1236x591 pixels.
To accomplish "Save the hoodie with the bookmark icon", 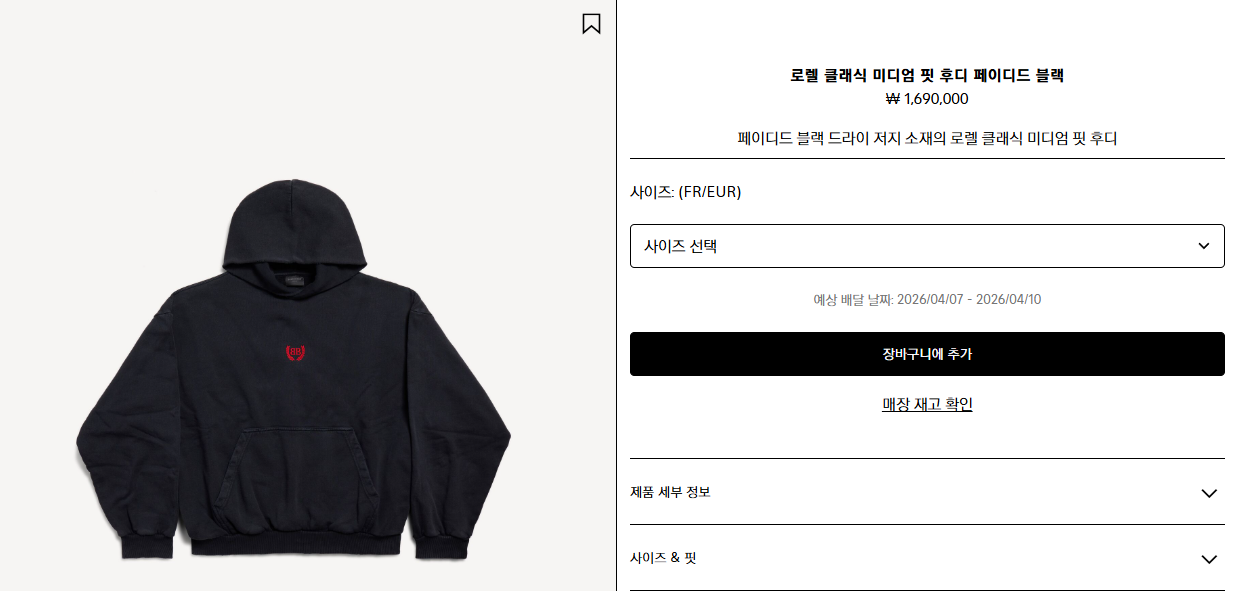I will click(591, 23).
